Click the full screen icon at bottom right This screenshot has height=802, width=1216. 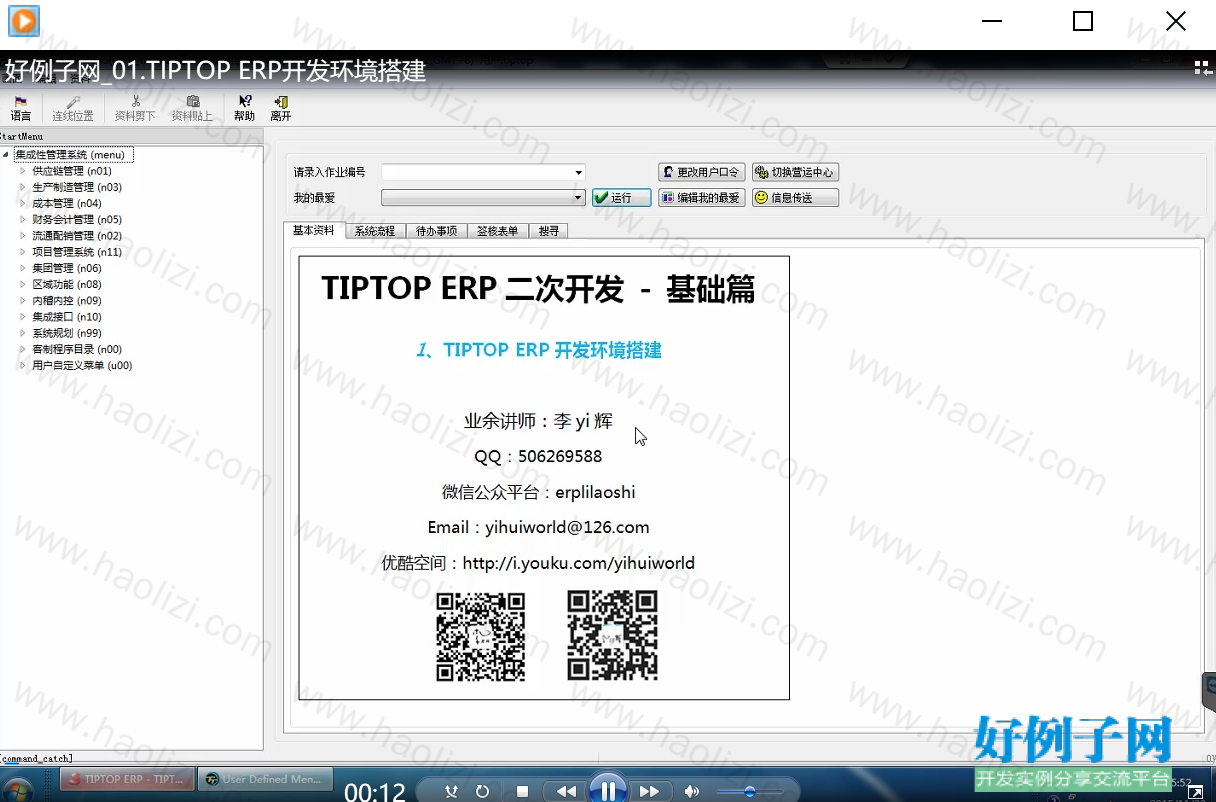point(1194,792)
